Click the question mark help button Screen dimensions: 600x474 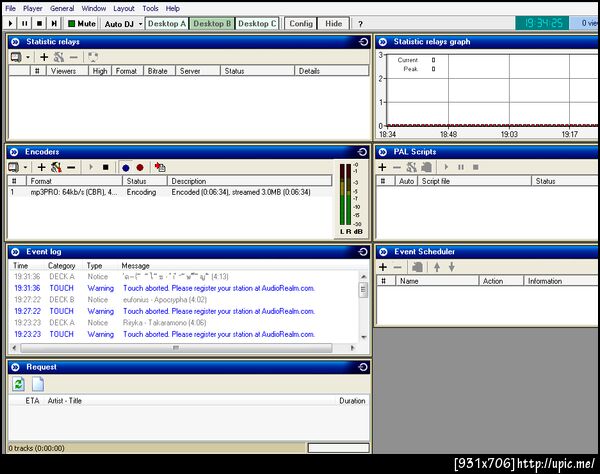[x=360, y=24]
